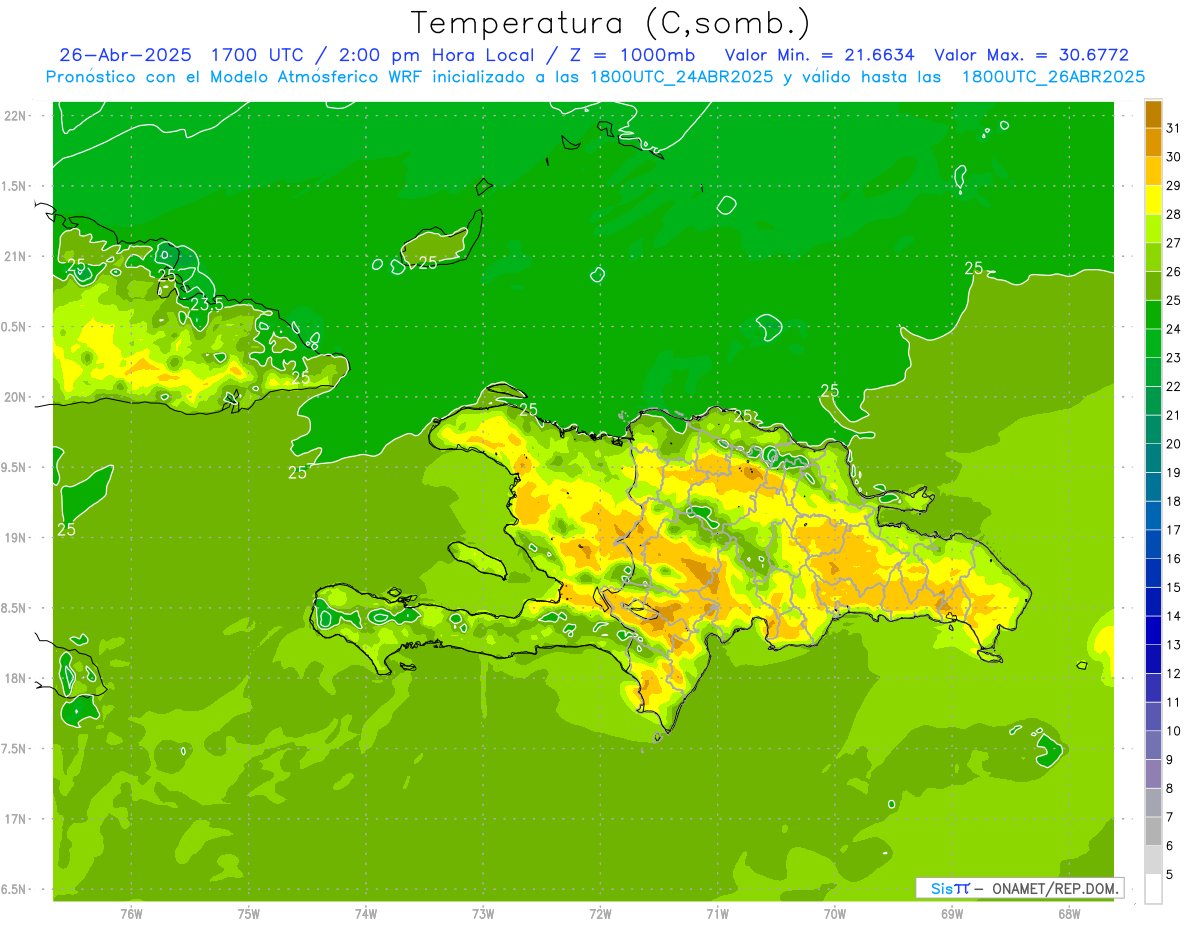
Task: Click '1800UTC_26ABR2025' valid-until time text
Action: (1053, 77)
